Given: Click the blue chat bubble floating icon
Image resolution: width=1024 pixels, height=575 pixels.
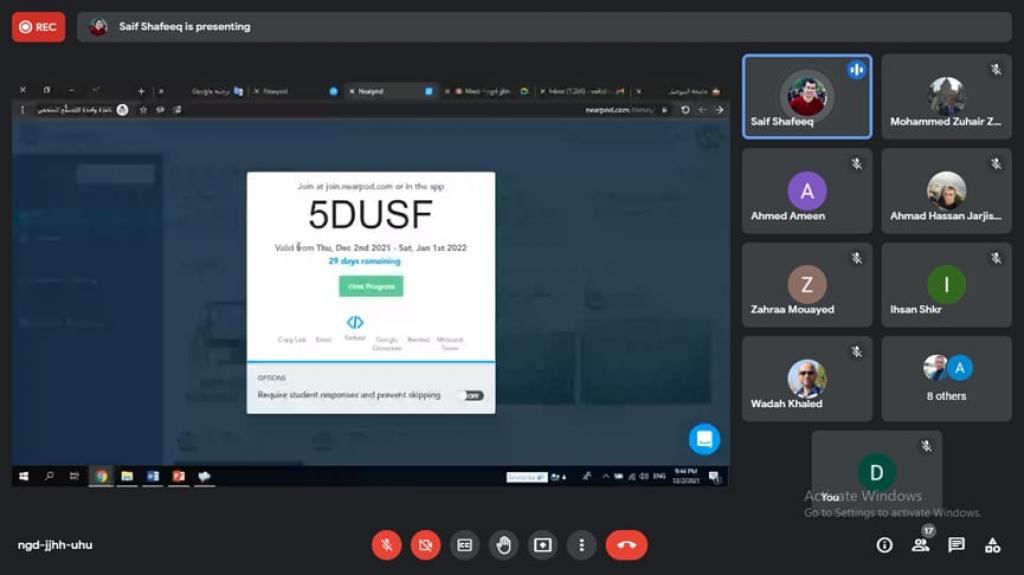Looking at the screenshot, I should click(704, 438).
